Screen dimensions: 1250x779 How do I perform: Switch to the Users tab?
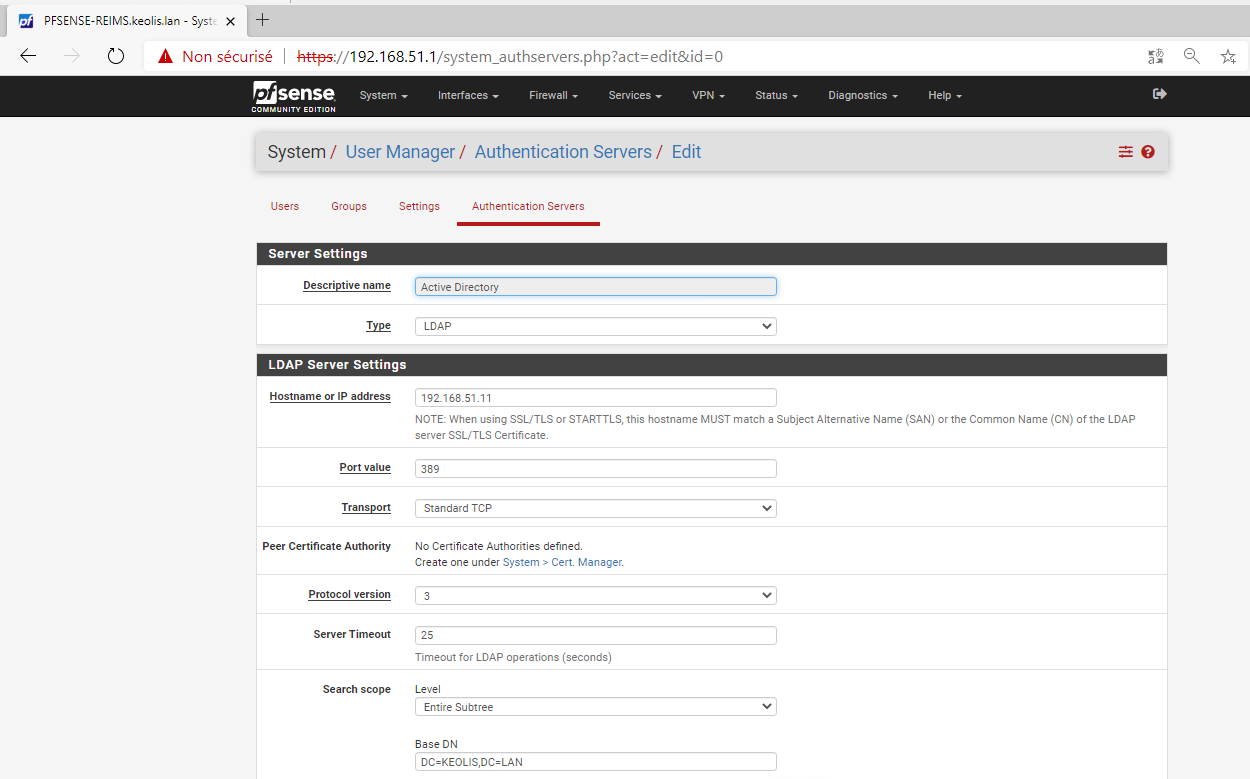click(x=285, y=206)
